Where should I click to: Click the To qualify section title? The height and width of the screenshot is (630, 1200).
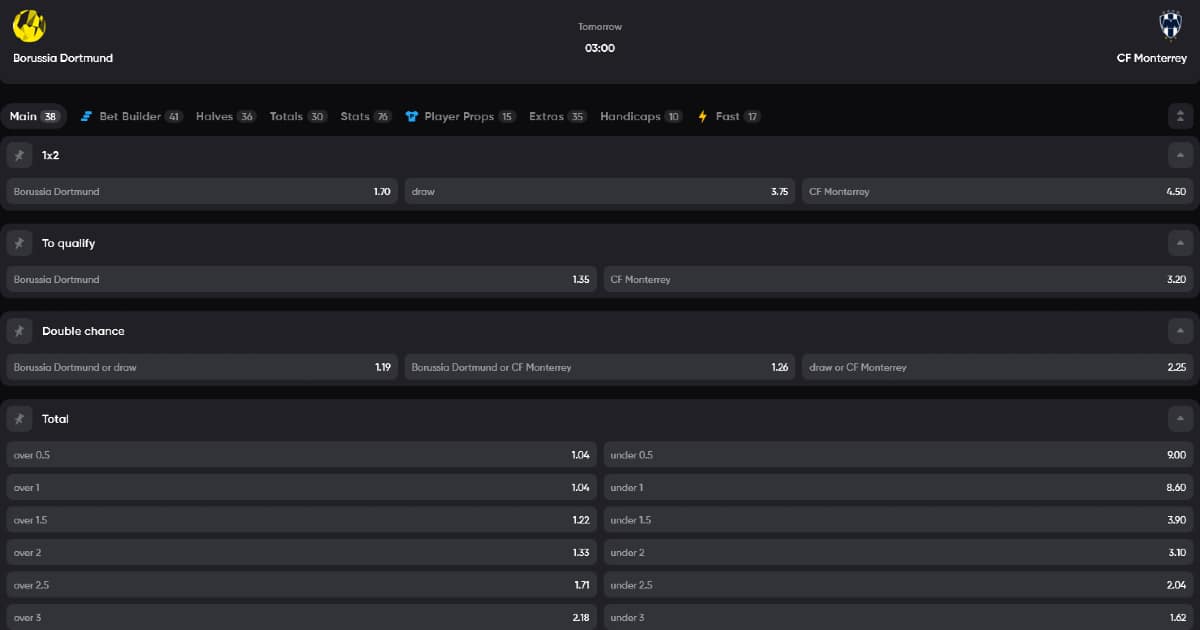pos(69,243)
